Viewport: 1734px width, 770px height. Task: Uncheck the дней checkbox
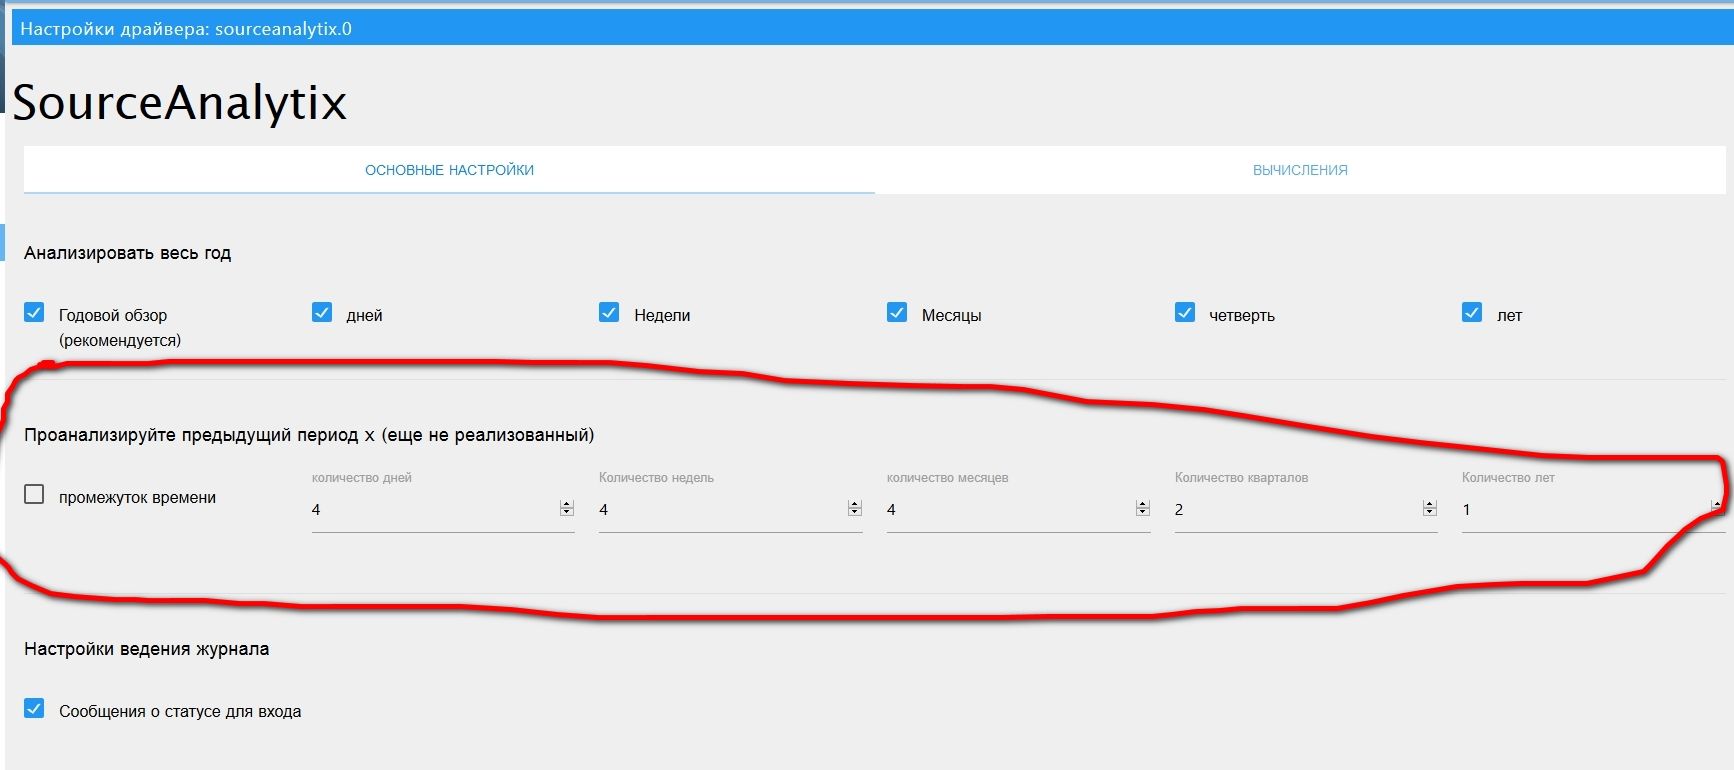pos(322,313)
